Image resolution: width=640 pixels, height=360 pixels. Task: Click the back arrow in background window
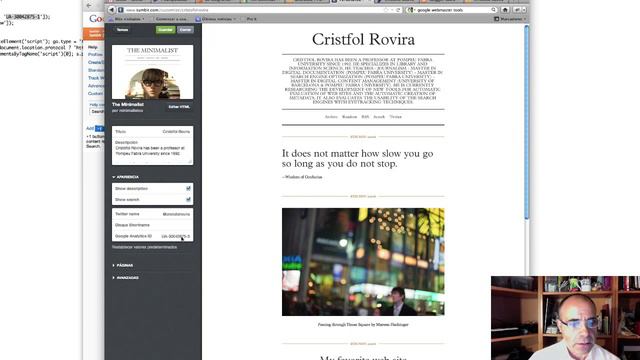click(89, 5)
